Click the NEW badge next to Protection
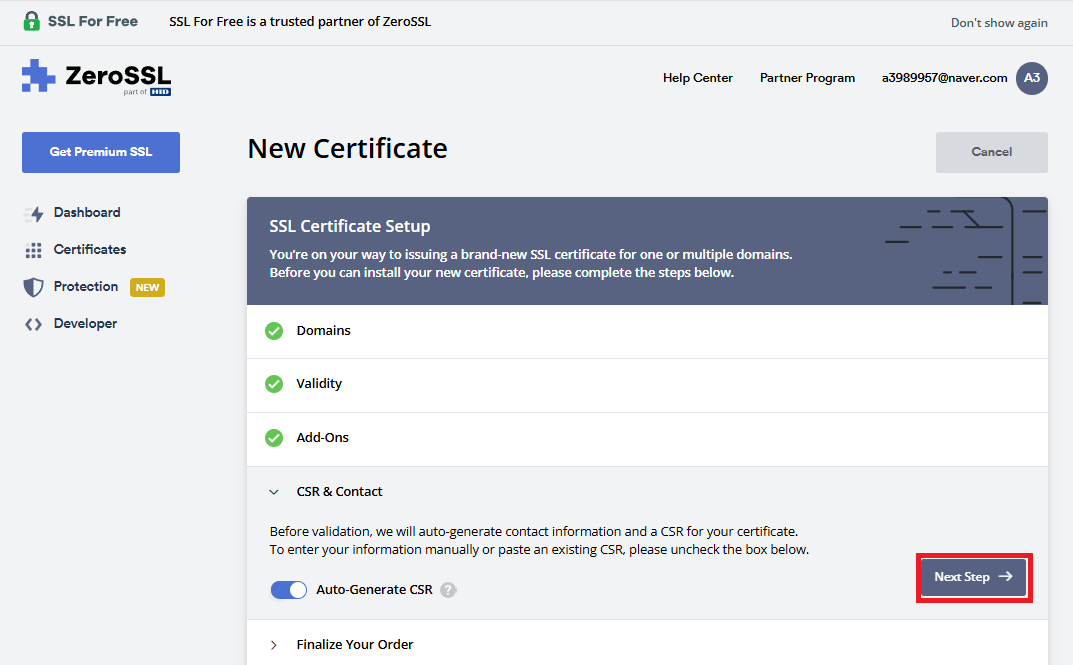 147,287
